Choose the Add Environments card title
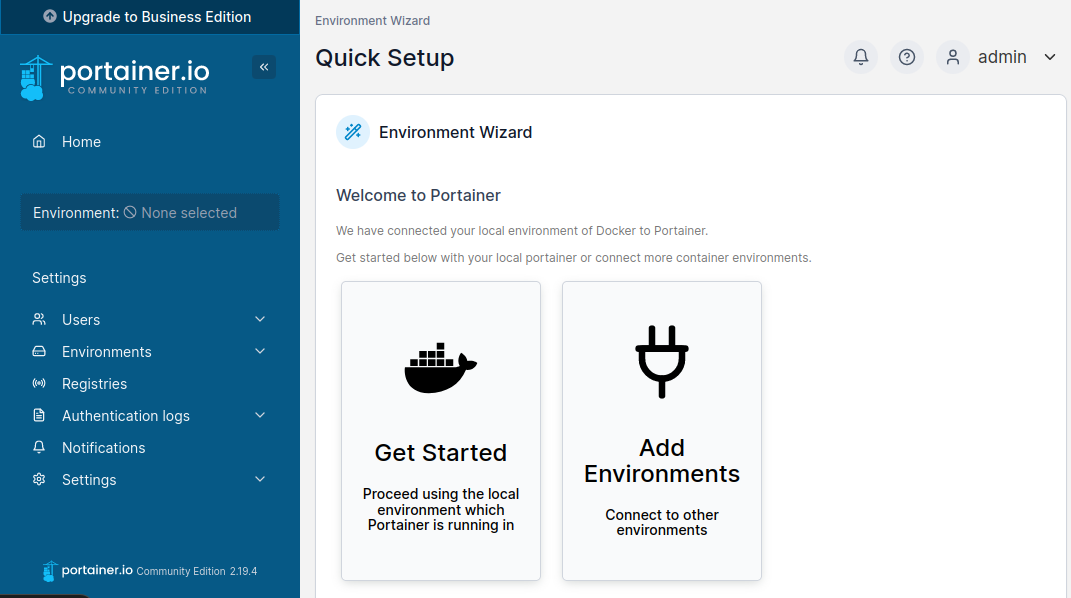This screenshot has width=1071, height=598. (x=662, y=461)
